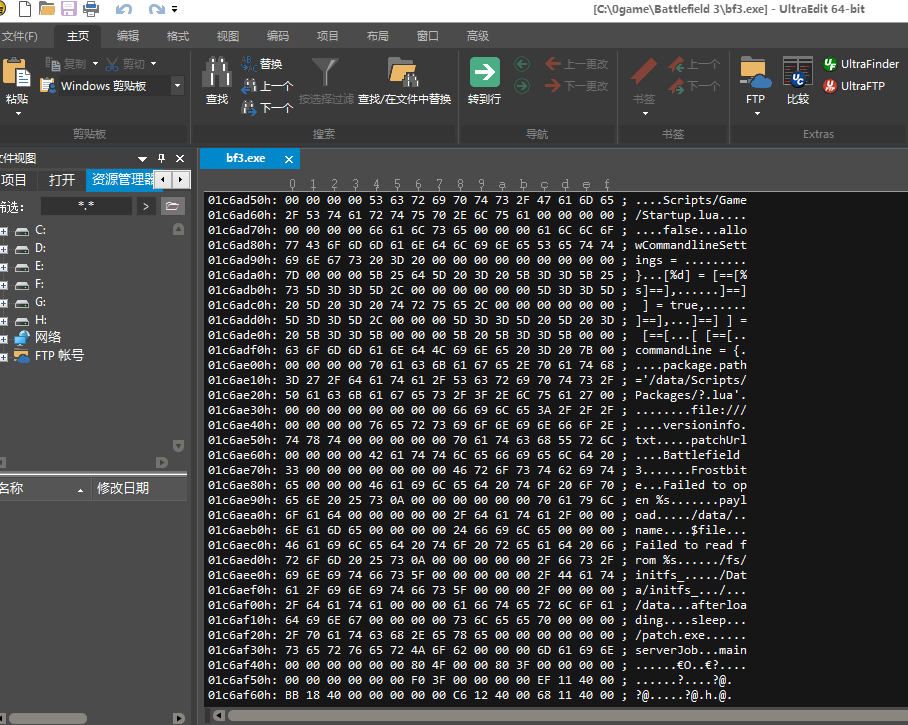Image resolution: width=908 pixels, height=725 pixels.
Task: Pin the file view panel
Action: [162, 158]
